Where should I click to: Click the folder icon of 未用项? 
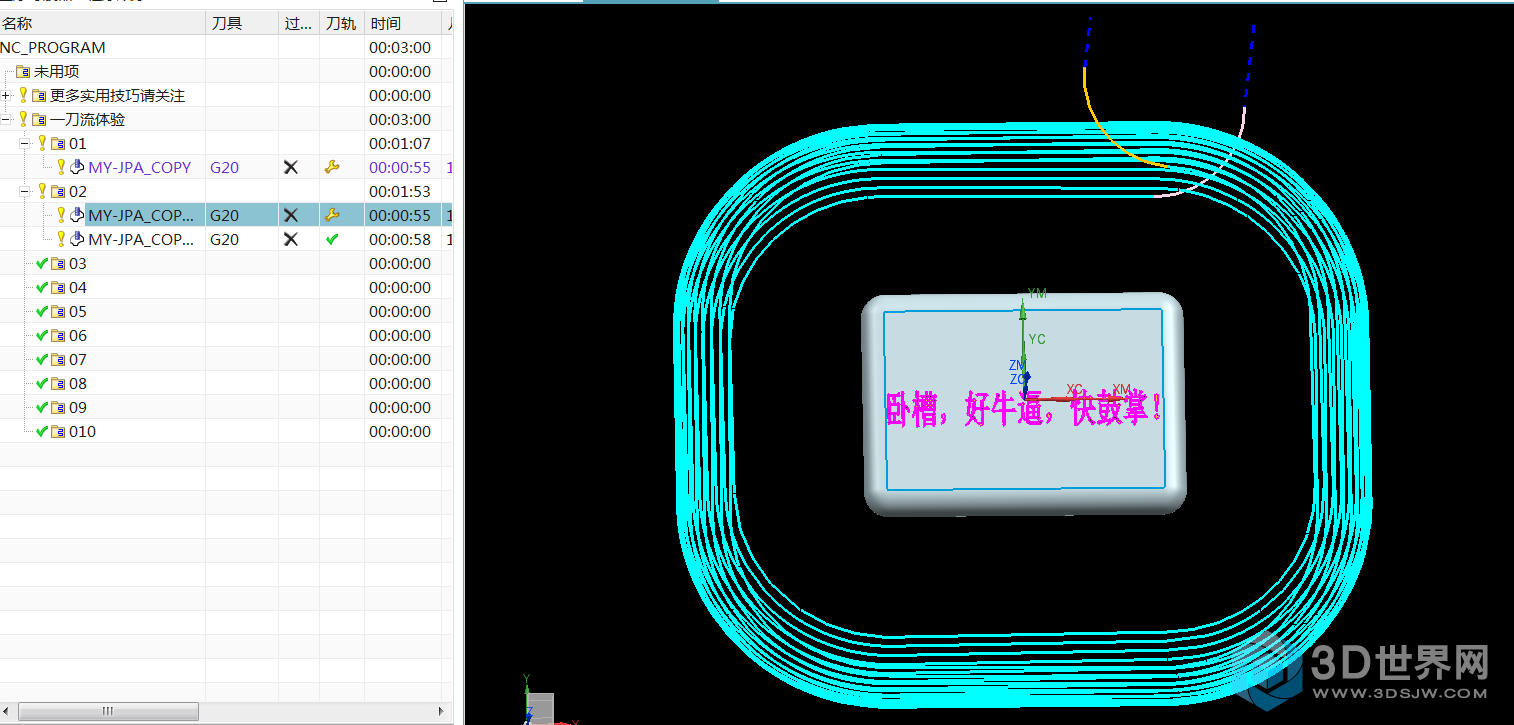[x=24, y=72]
